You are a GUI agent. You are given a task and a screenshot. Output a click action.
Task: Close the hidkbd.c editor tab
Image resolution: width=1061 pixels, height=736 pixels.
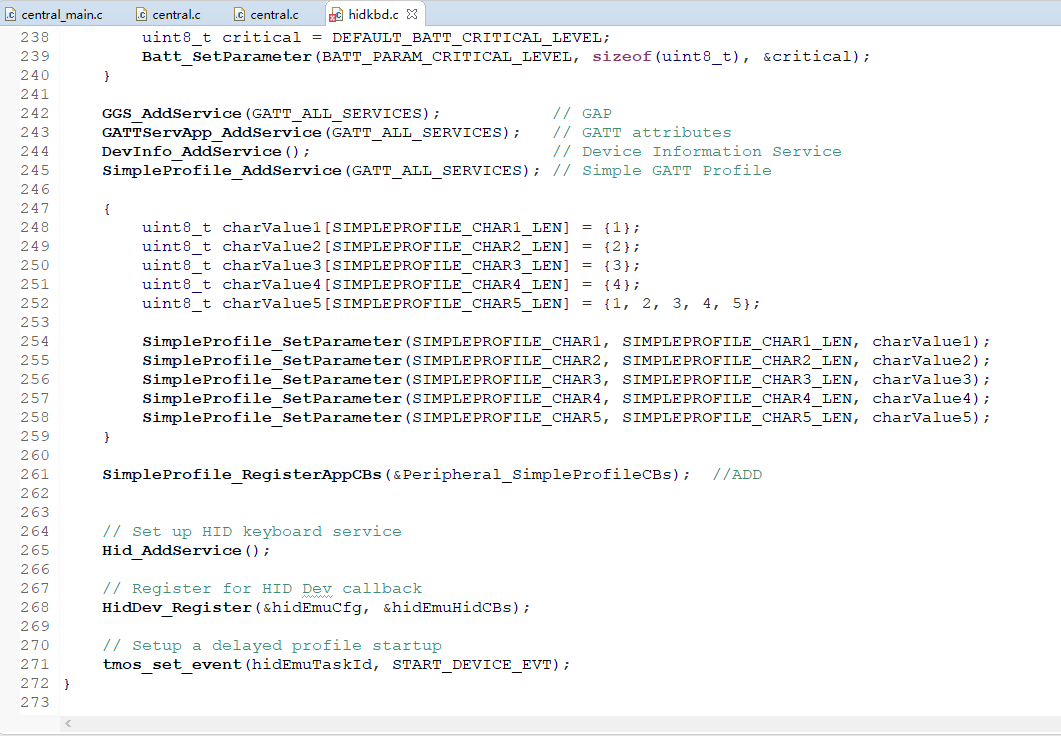click(x=412, y=15)
